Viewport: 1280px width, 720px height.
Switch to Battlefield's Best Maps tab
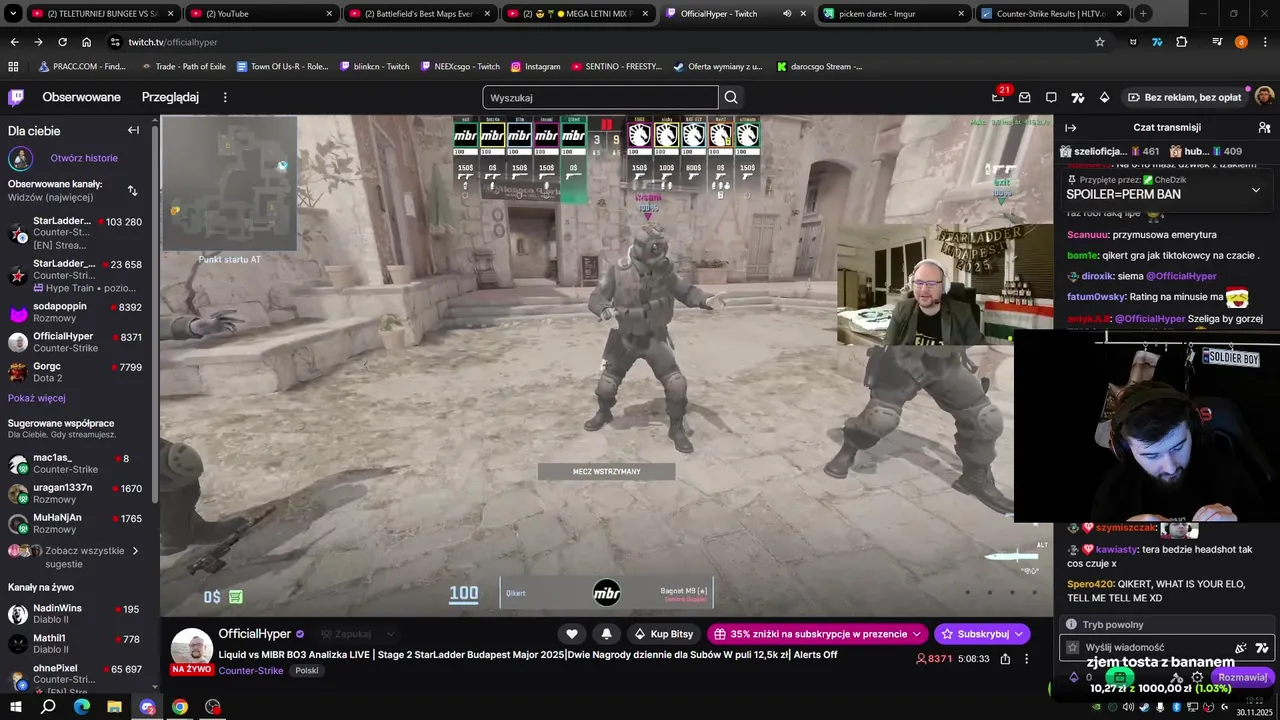coord(421,14)
